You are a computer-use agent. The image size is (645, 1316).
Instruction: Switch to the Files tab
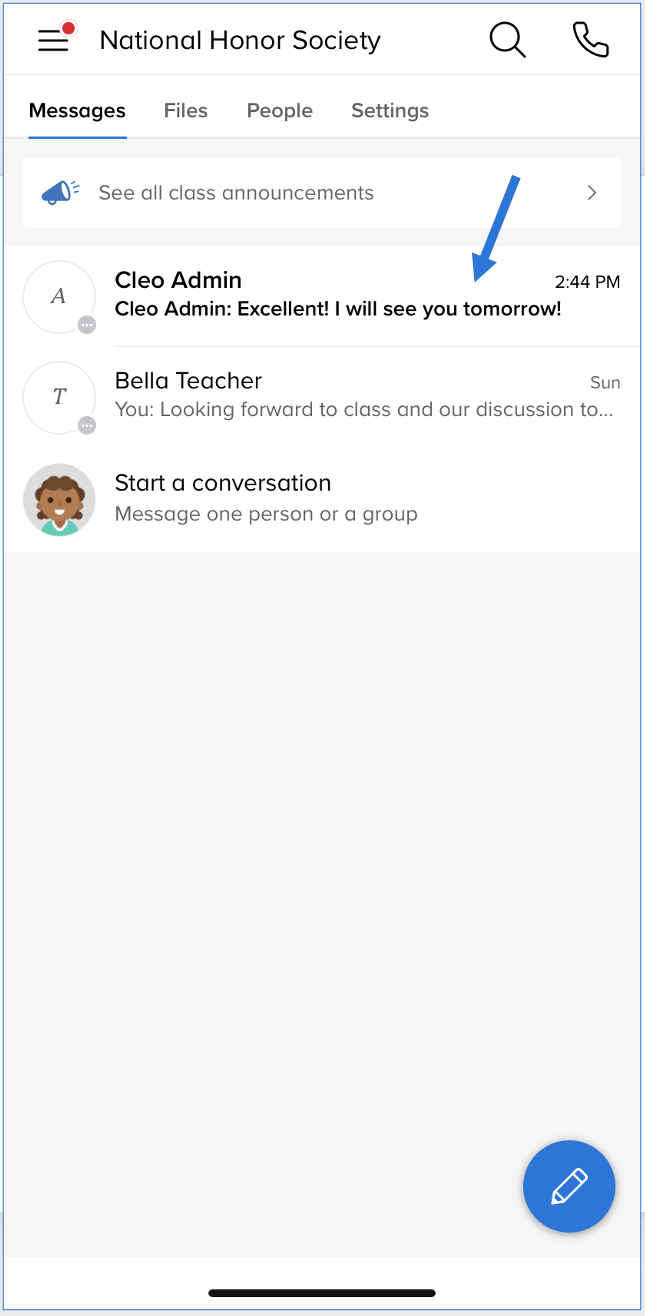coord(186,111)
